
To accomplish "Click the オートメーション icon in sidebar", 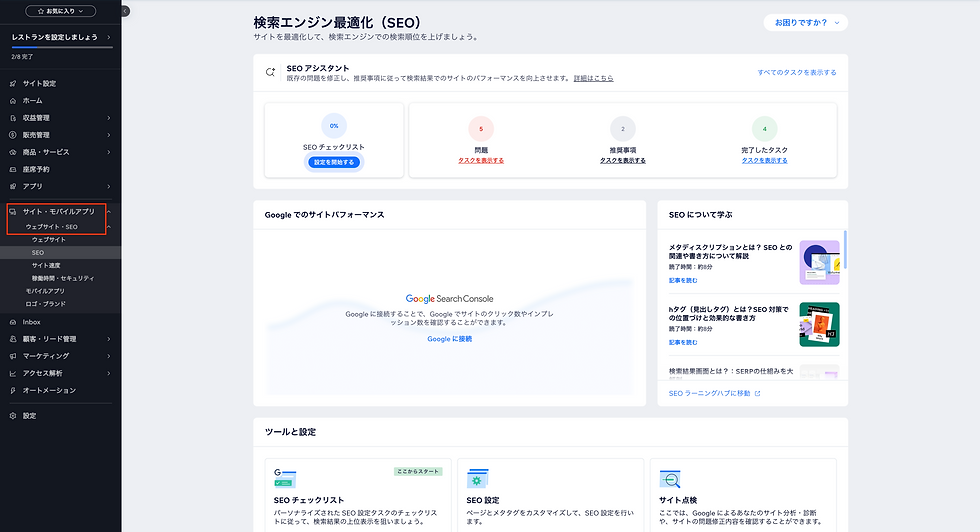I will 12,391.
